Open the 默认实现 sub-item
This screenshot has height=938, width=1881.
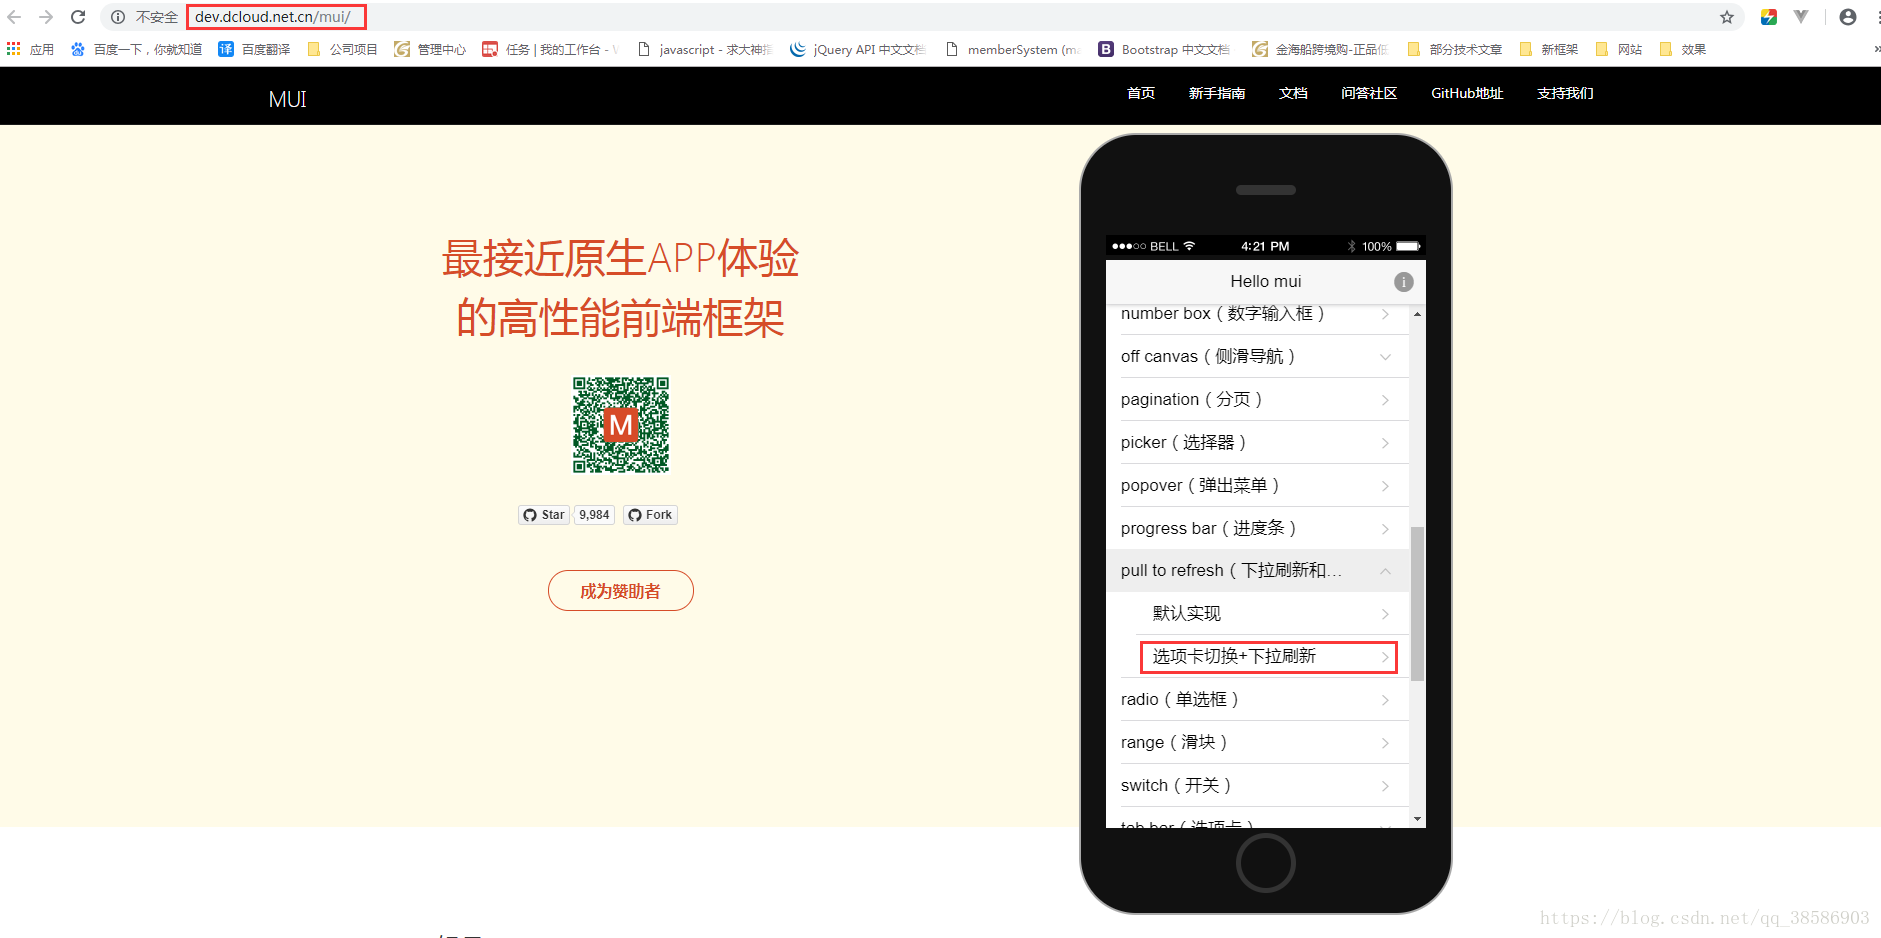[x=1257, y=613]
